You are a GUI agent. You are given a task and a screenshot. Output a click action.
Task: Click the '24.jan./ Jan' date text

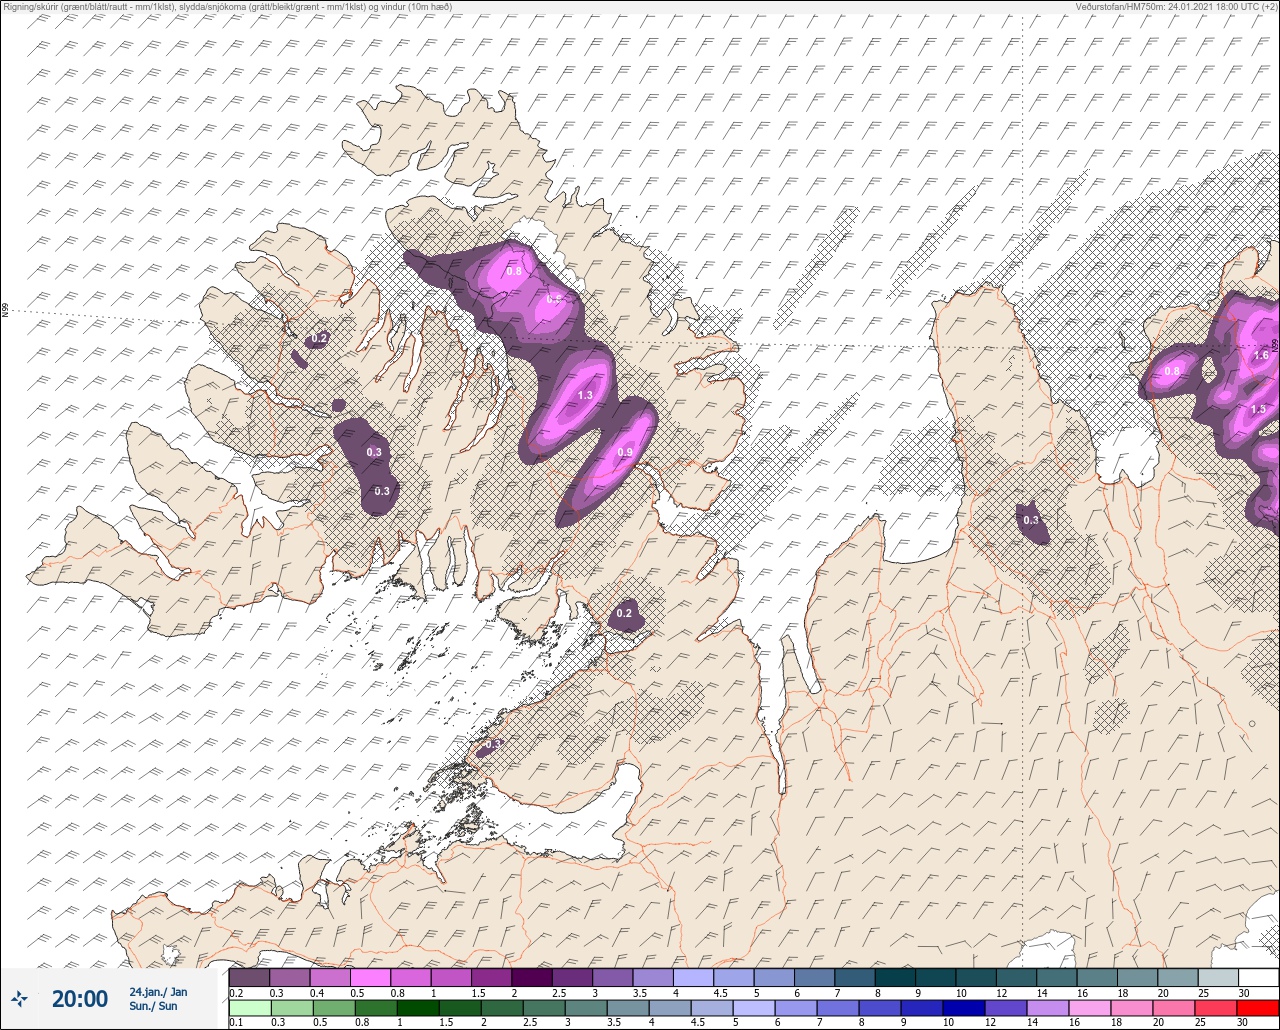(158, 992)
